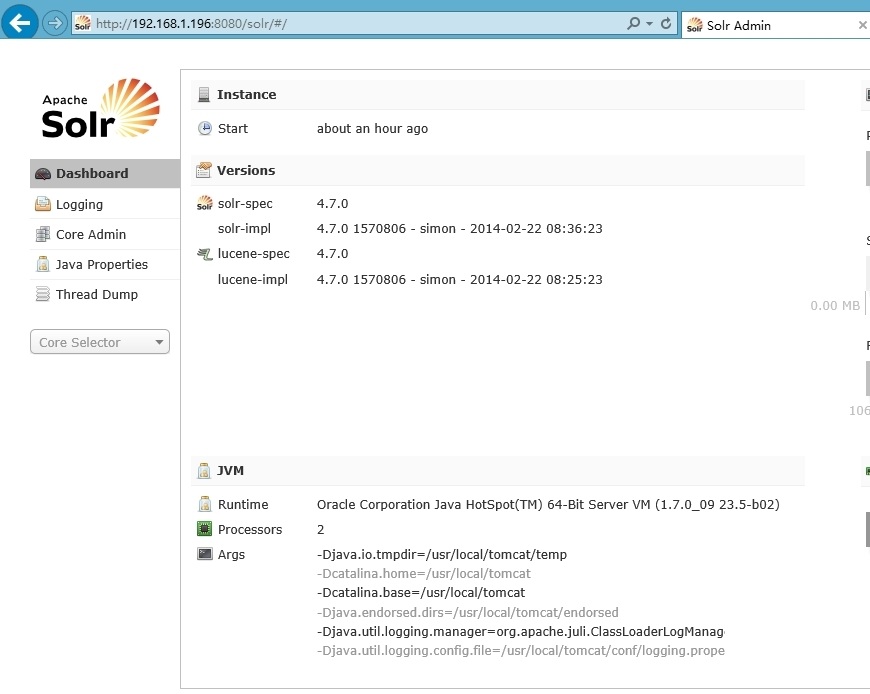Click the solr-spec version icon
This screenshot has width=870, height=694.
click(203, 203)
